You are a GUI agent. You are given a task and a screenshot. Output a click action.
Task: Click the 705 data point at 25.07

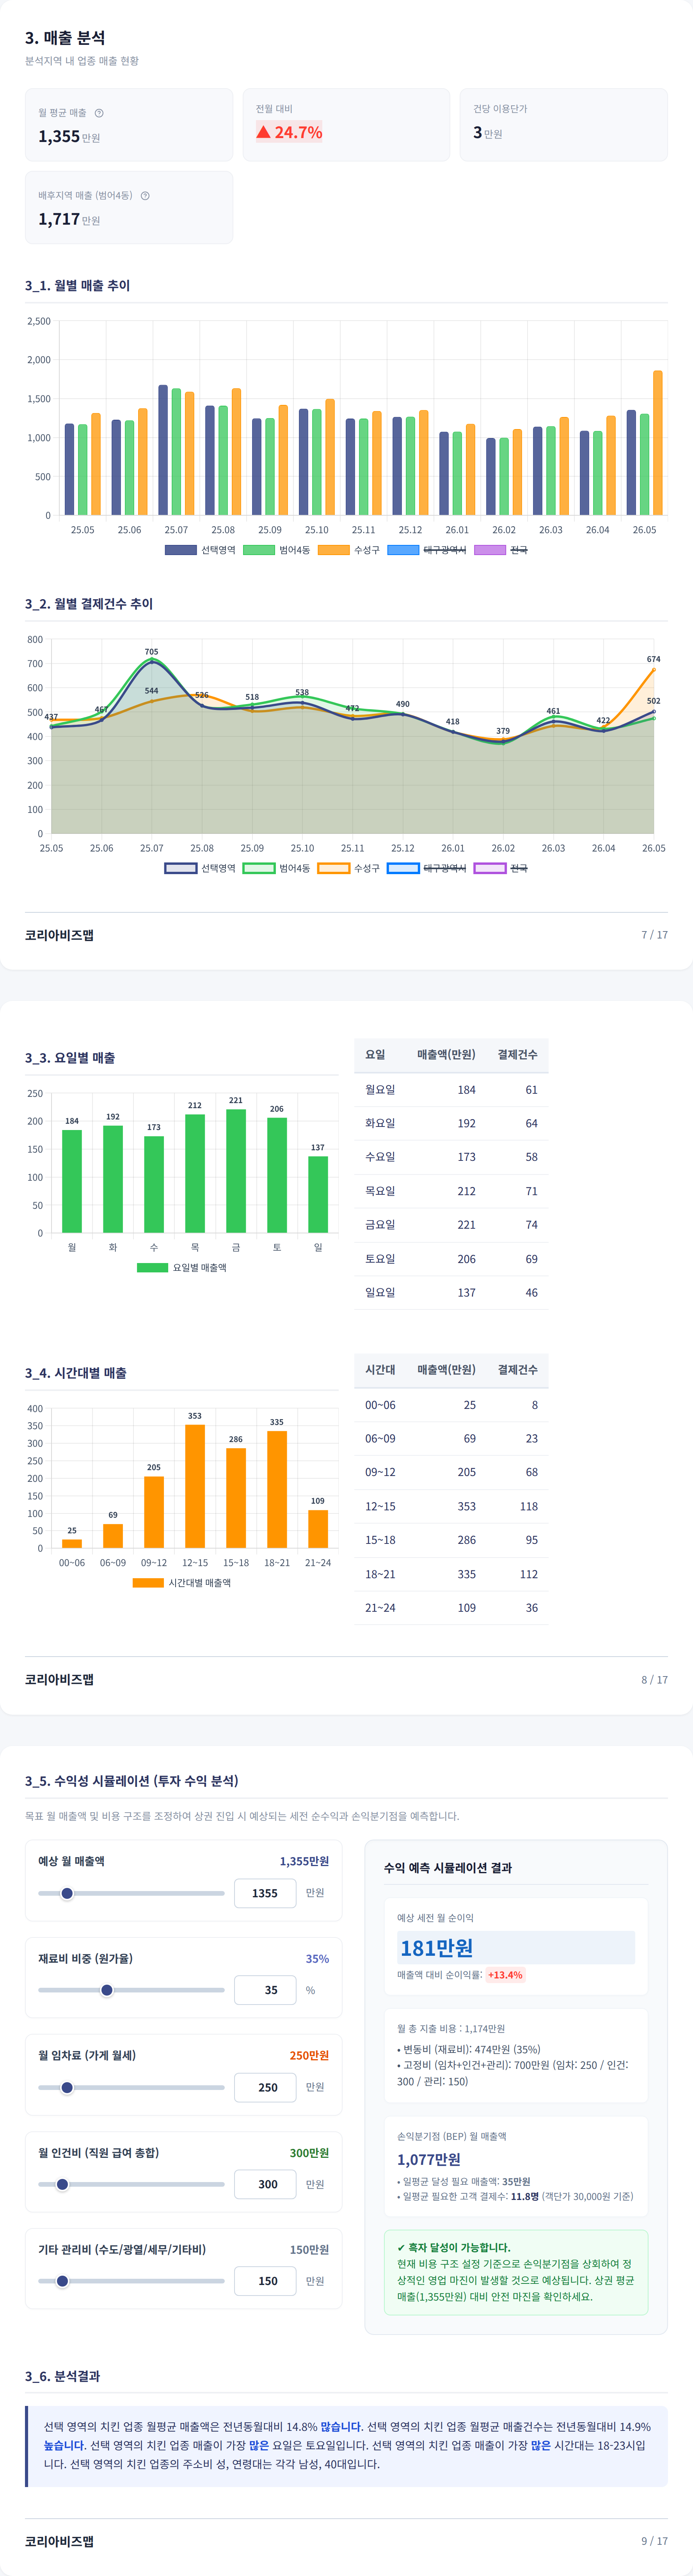152,661
